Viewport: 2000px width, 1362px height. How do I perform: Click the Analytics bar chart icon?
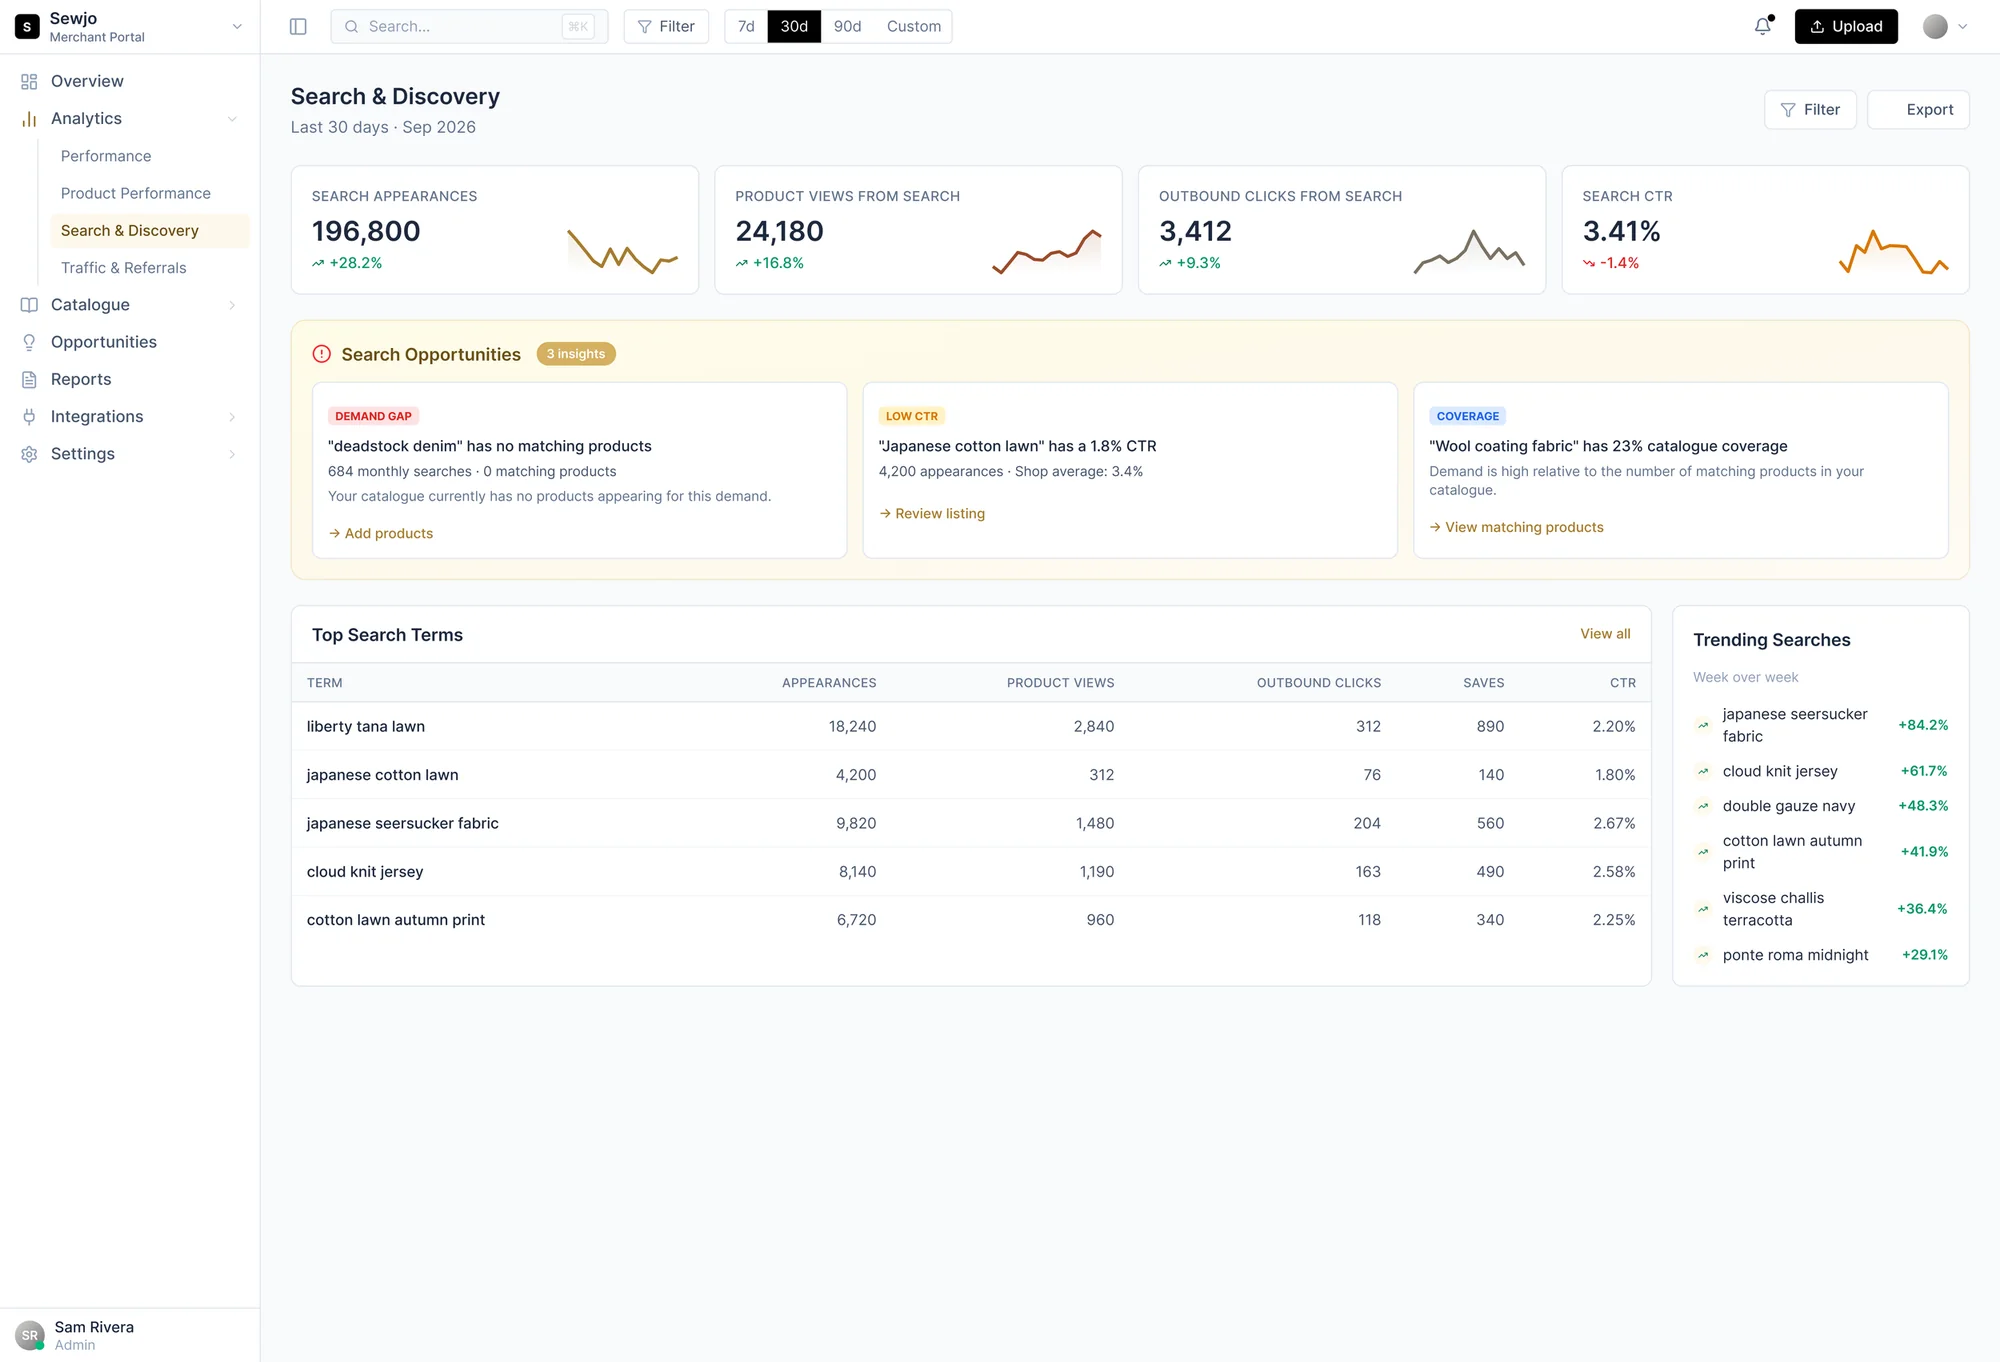point(29,118)
